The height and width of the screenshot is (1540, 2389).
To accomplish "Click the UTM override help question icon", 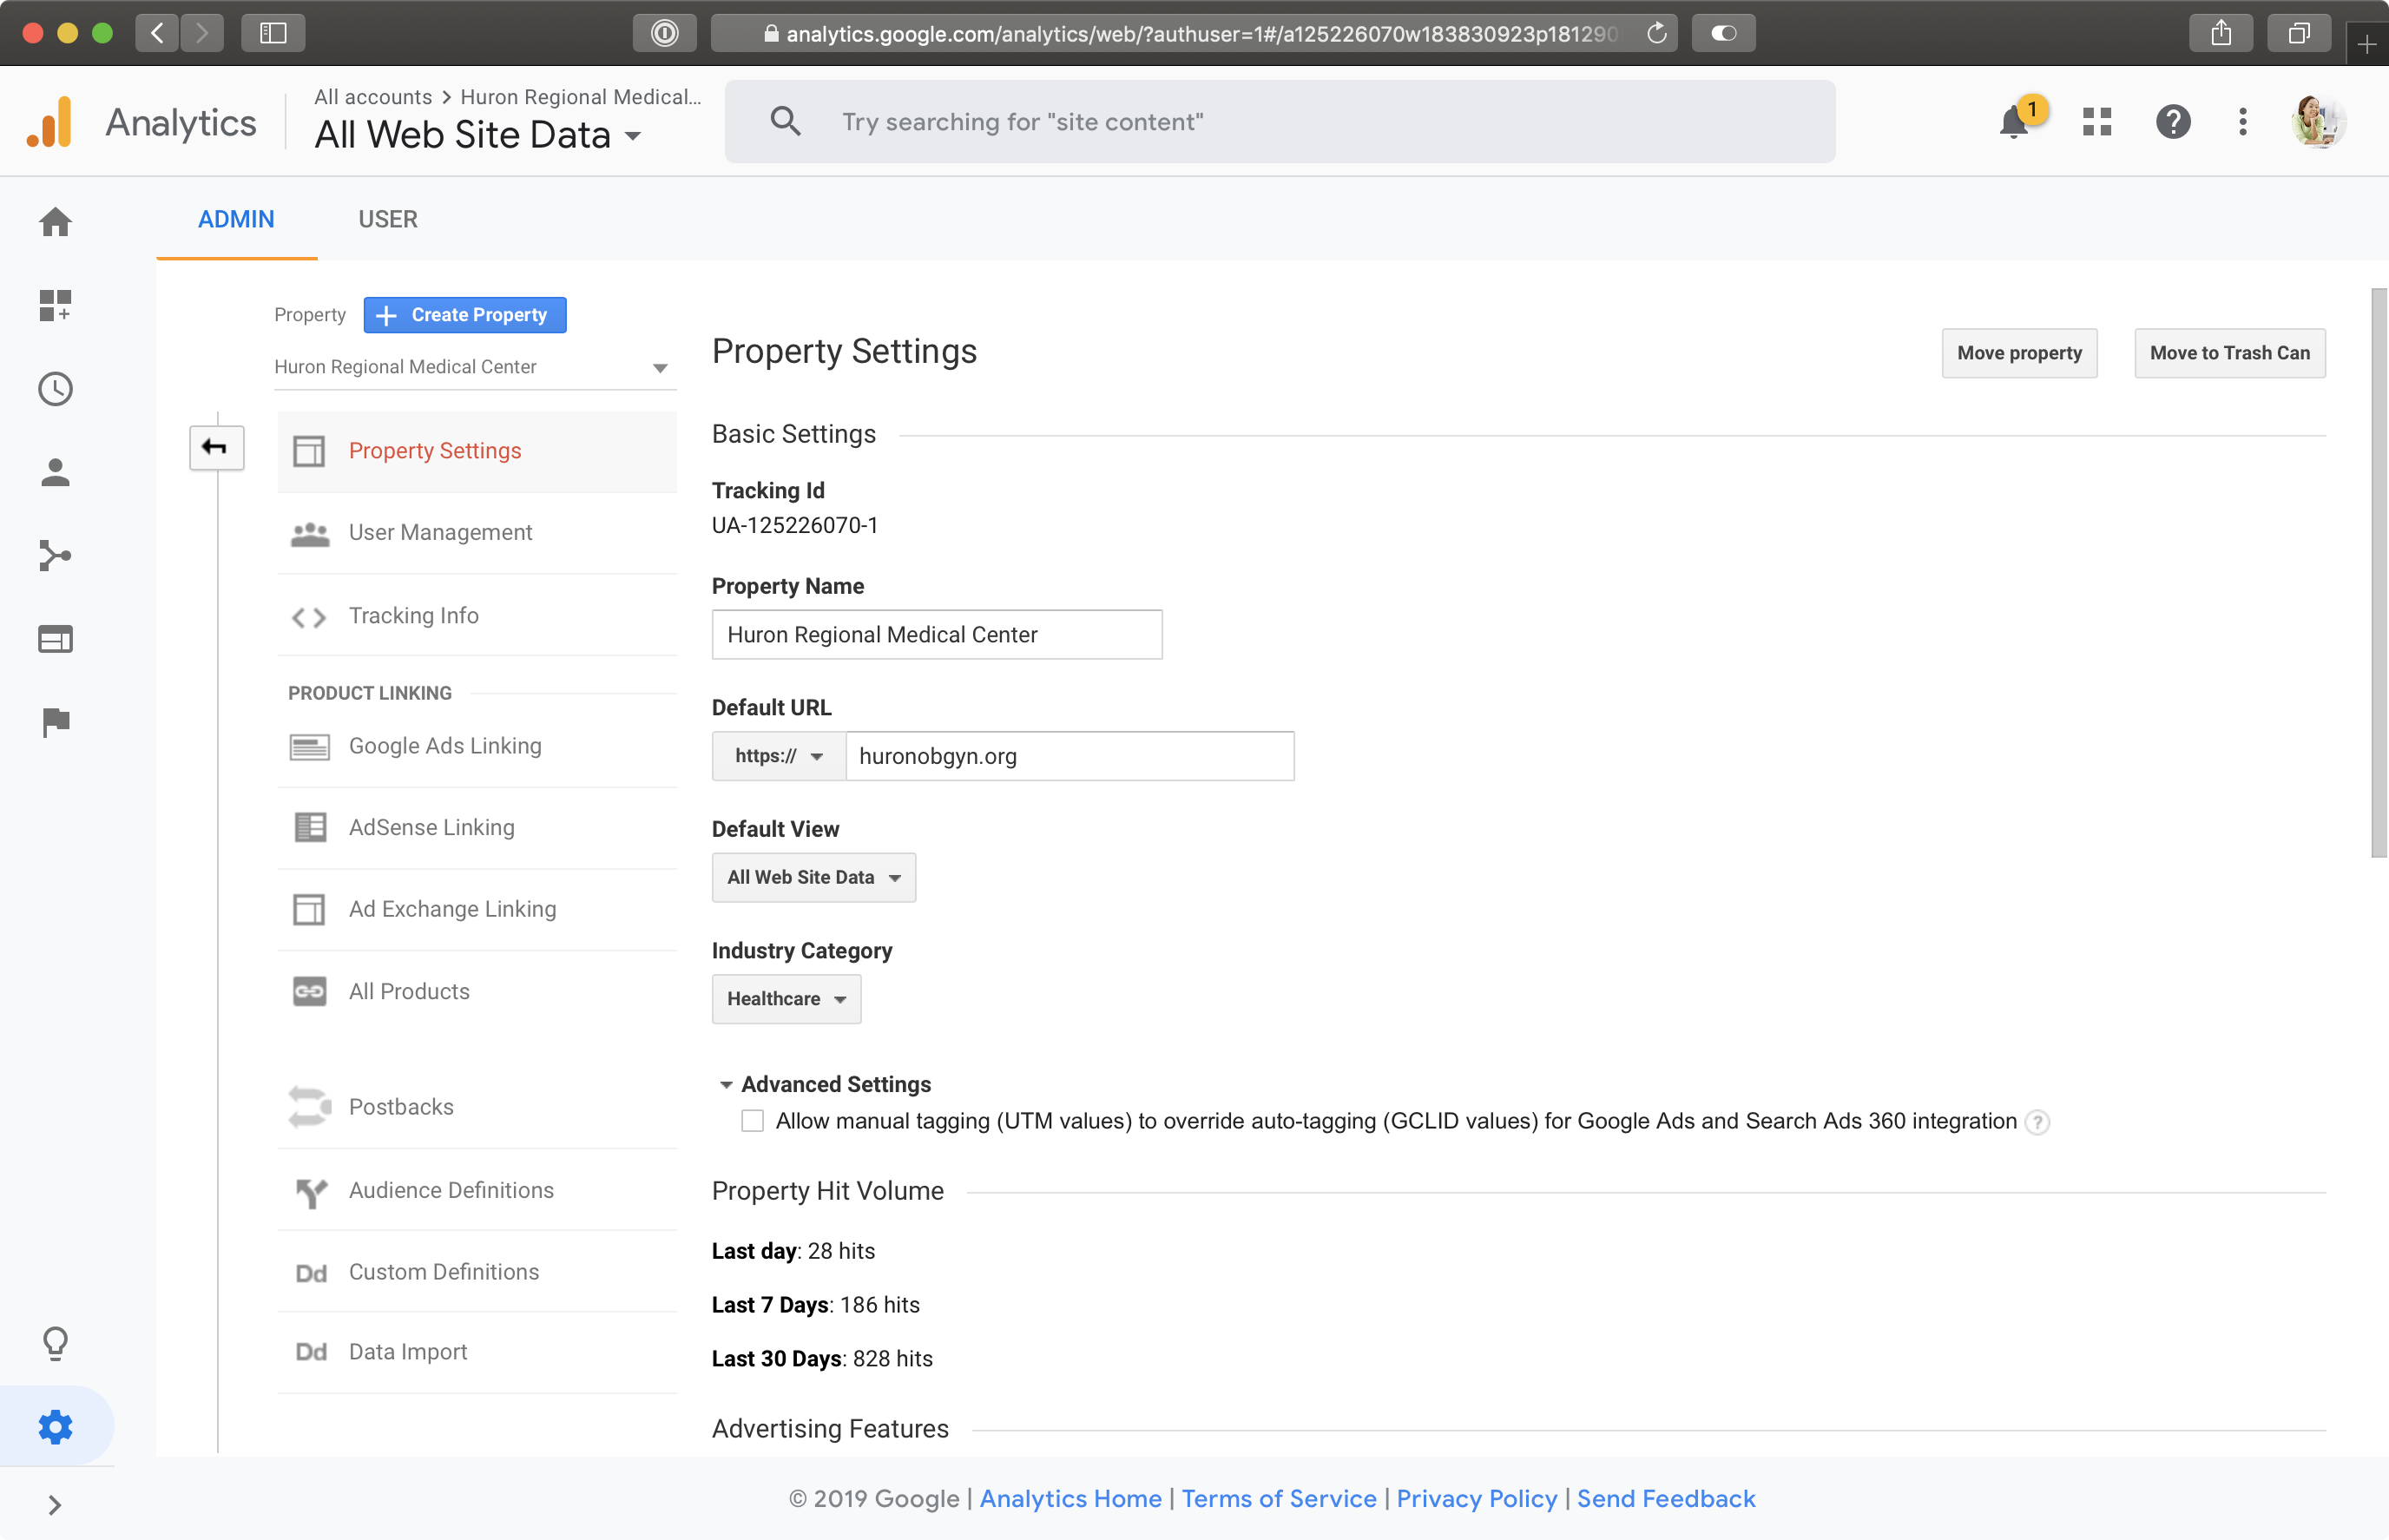I will [x=2036, y=1122].
